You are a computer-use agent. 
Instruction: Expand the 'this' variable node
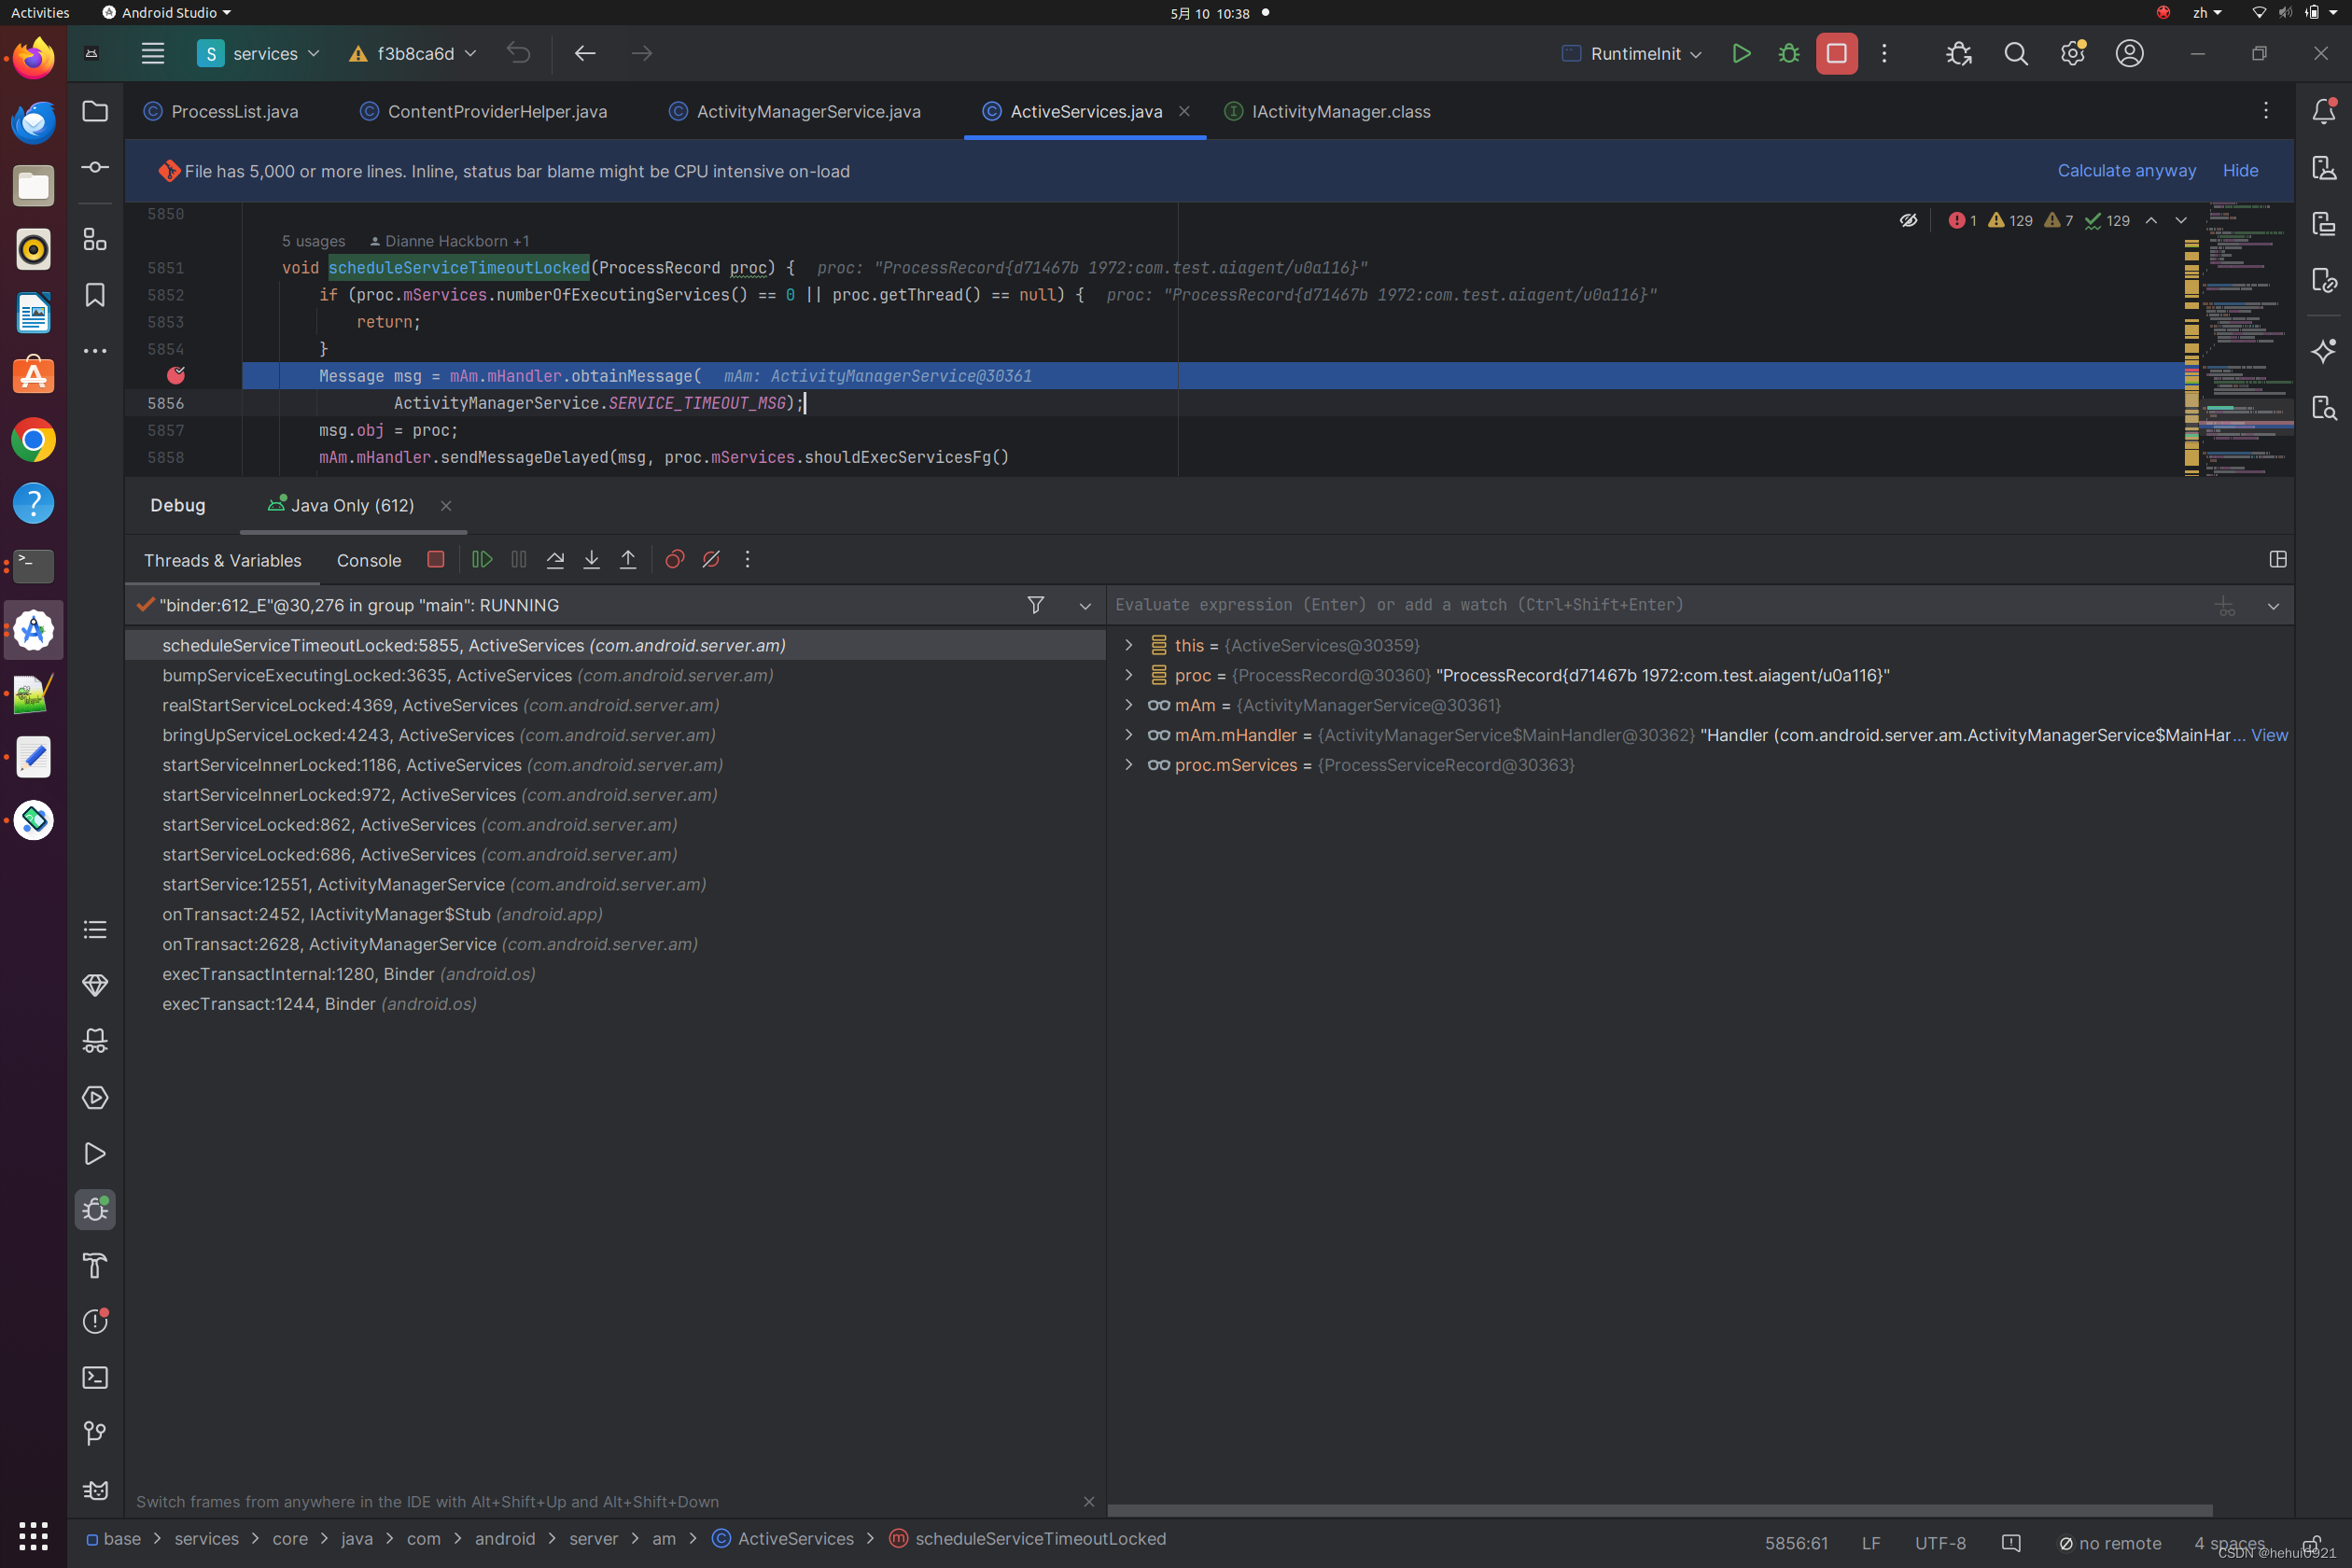[1129, 645]
